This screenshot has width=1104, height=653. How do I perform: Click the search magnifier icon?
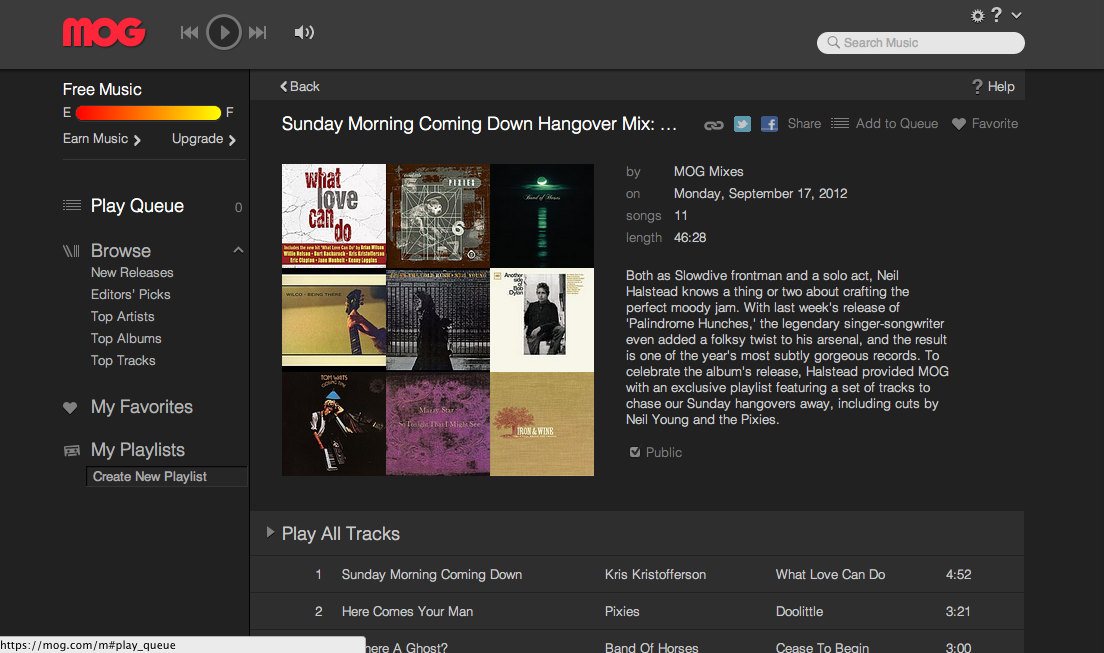pyautogui.click(x=833, y=43)
